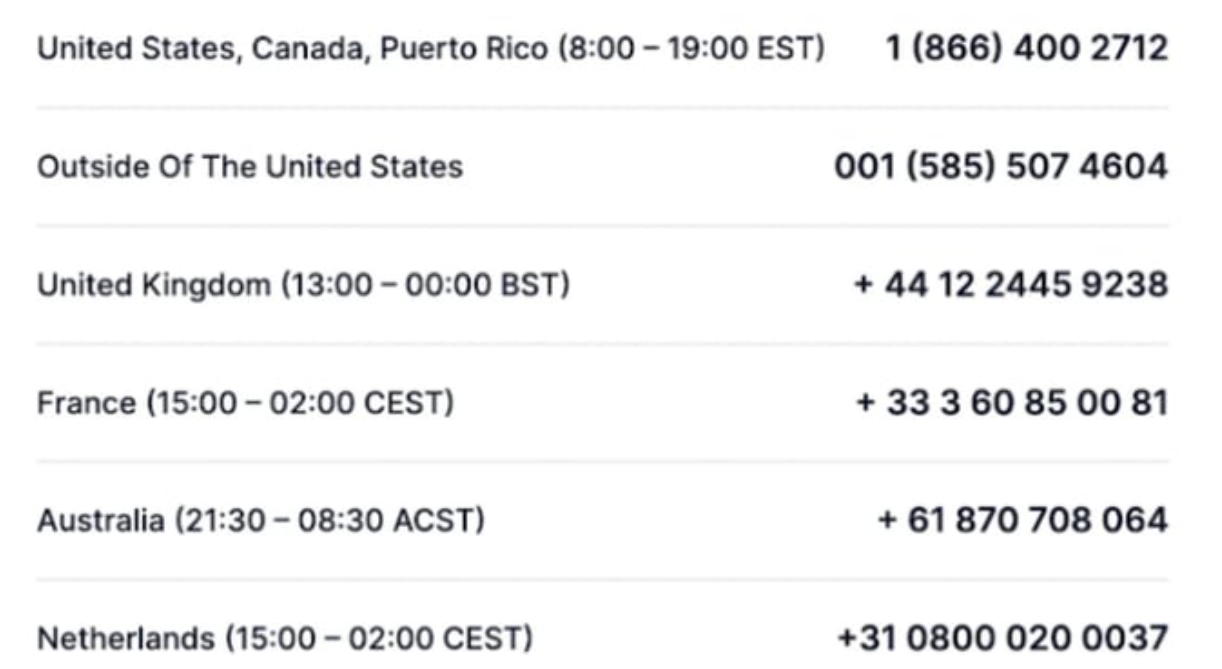Tap the Outside Of The United States number

pyautogui.click(x=1000, y=166)
